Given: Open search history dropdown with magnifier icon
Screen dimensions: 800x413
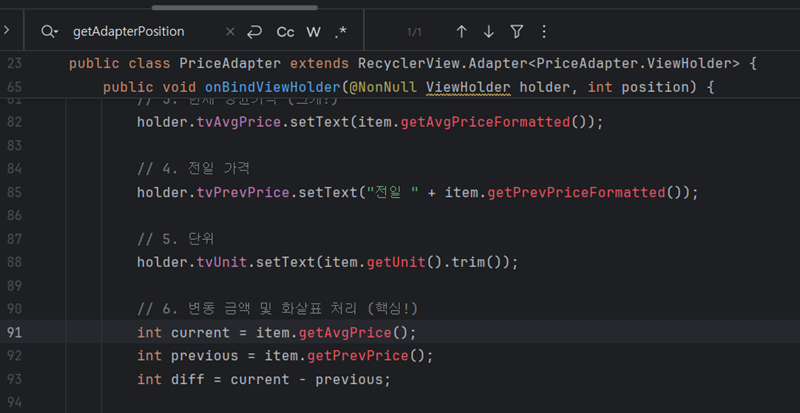Looking at the screenshot, I should pyautogui.click(x=49, y=32).
